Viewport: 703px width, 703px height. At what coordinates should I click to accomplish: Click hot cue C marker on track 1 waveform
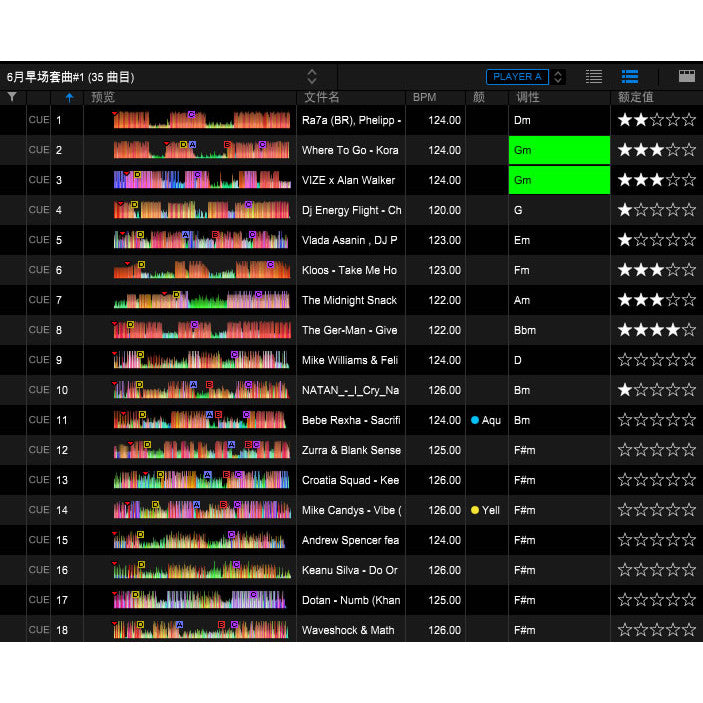point(191,114)
